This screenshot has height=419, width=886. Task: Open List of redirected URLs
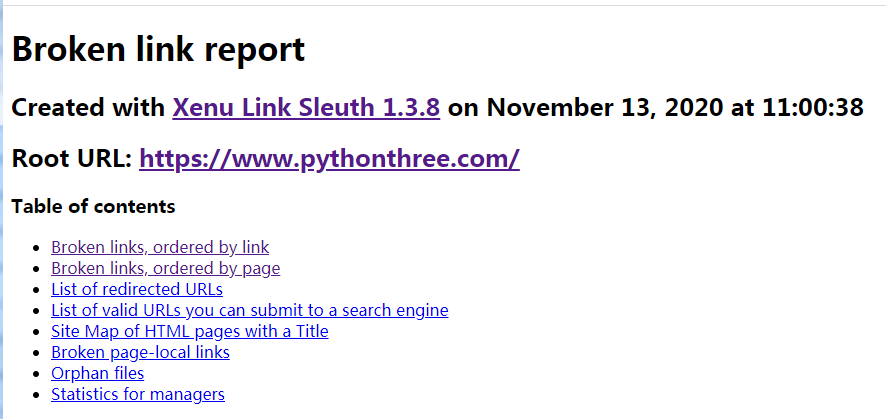(x=137, y=289)
